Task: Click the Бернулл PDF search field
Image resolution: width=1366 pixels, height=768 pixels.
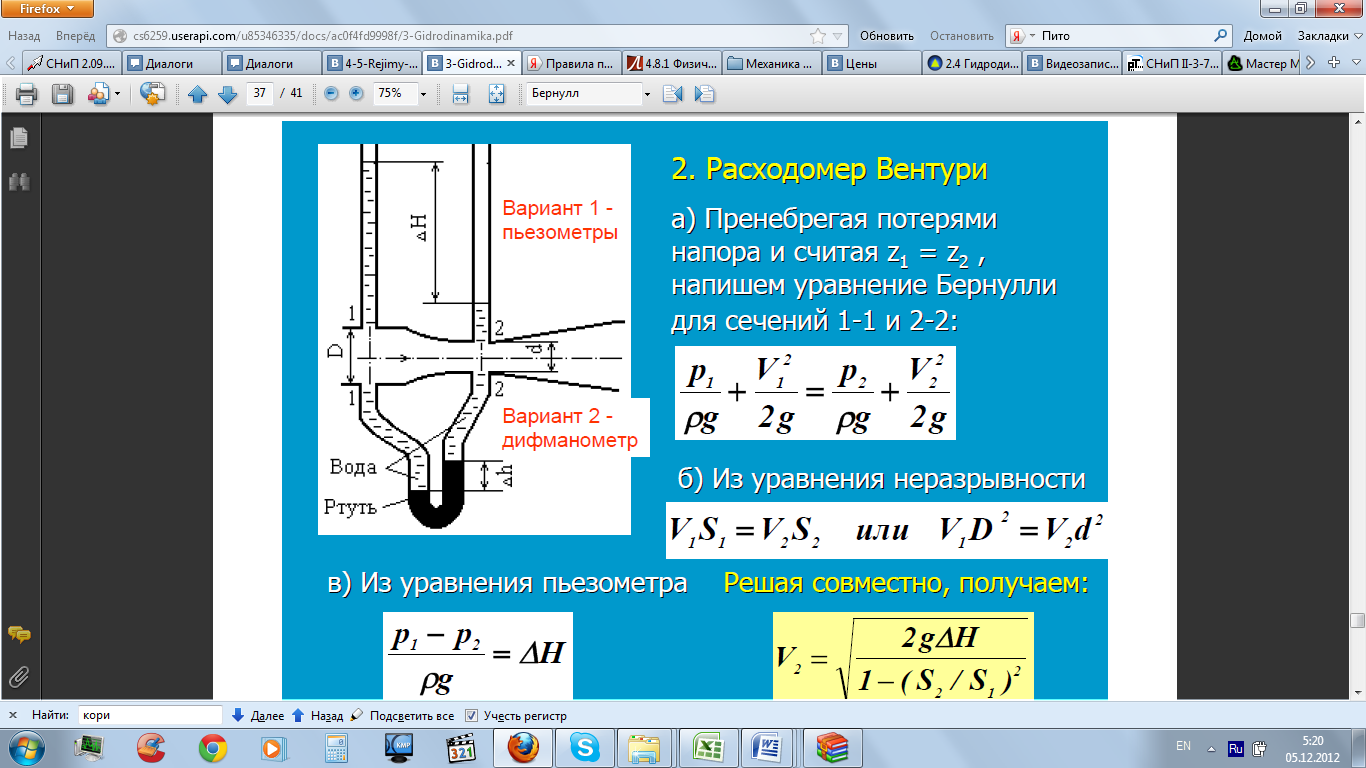Action: tap(583, 94)
